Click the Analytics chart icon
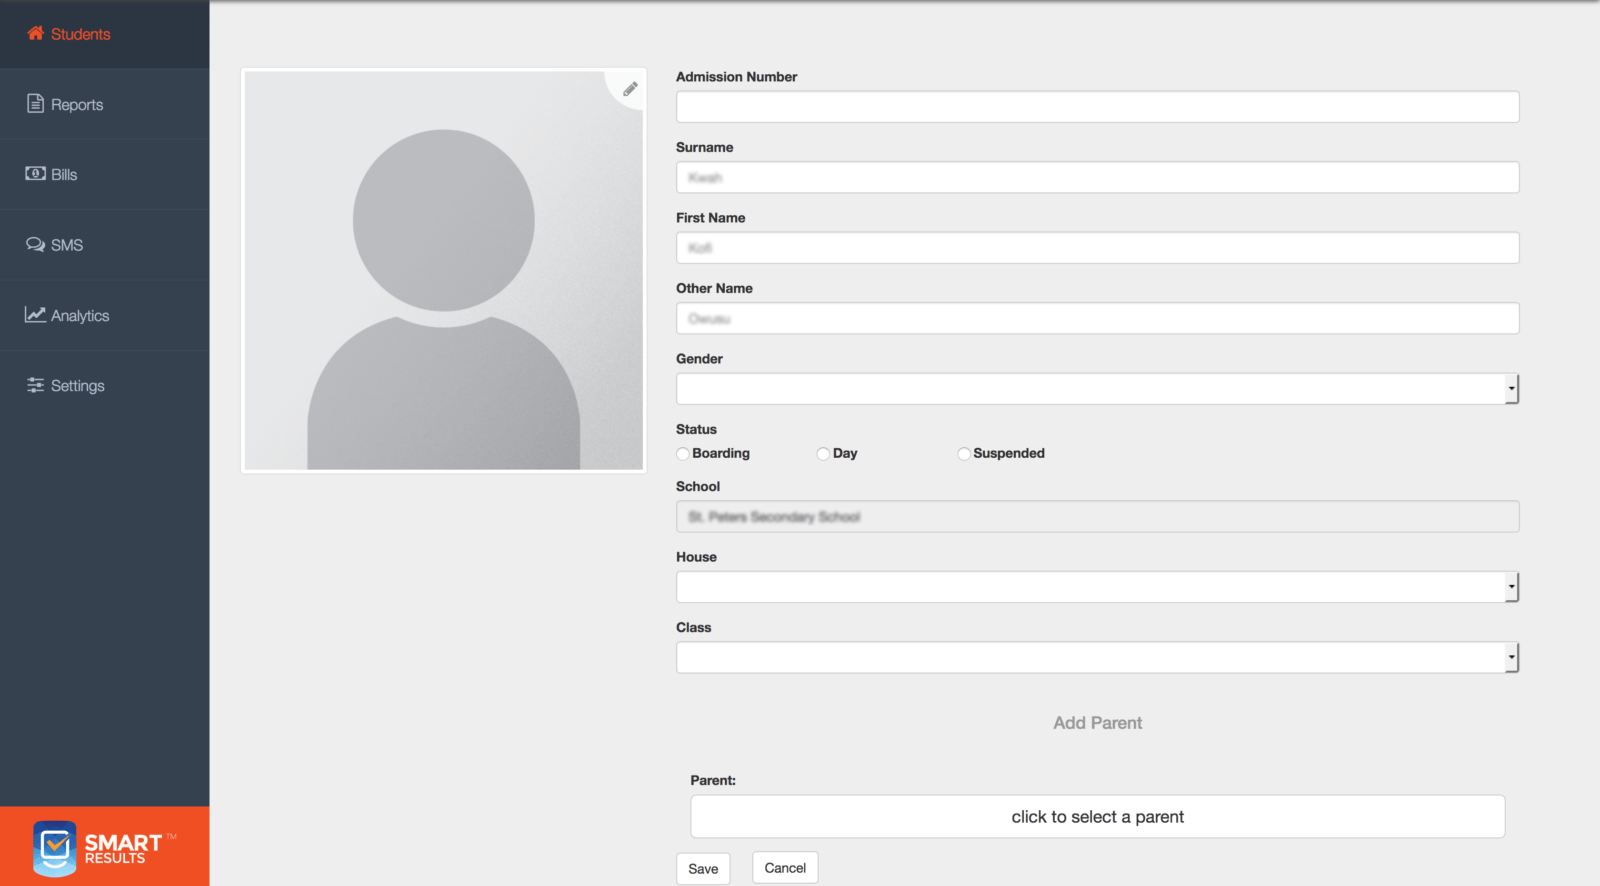Viewport: 1600px width, 886px height. 35,315
